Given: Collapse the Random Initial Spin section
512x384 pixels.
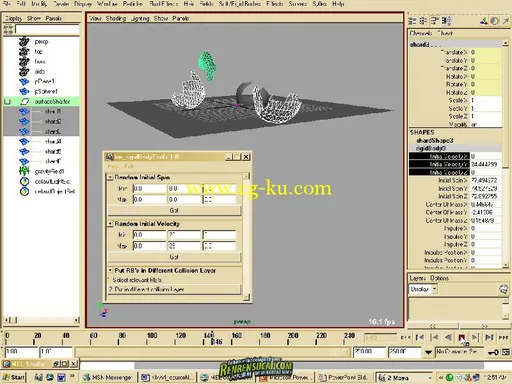Looking at the screenshot, I should tap(110, 177).
